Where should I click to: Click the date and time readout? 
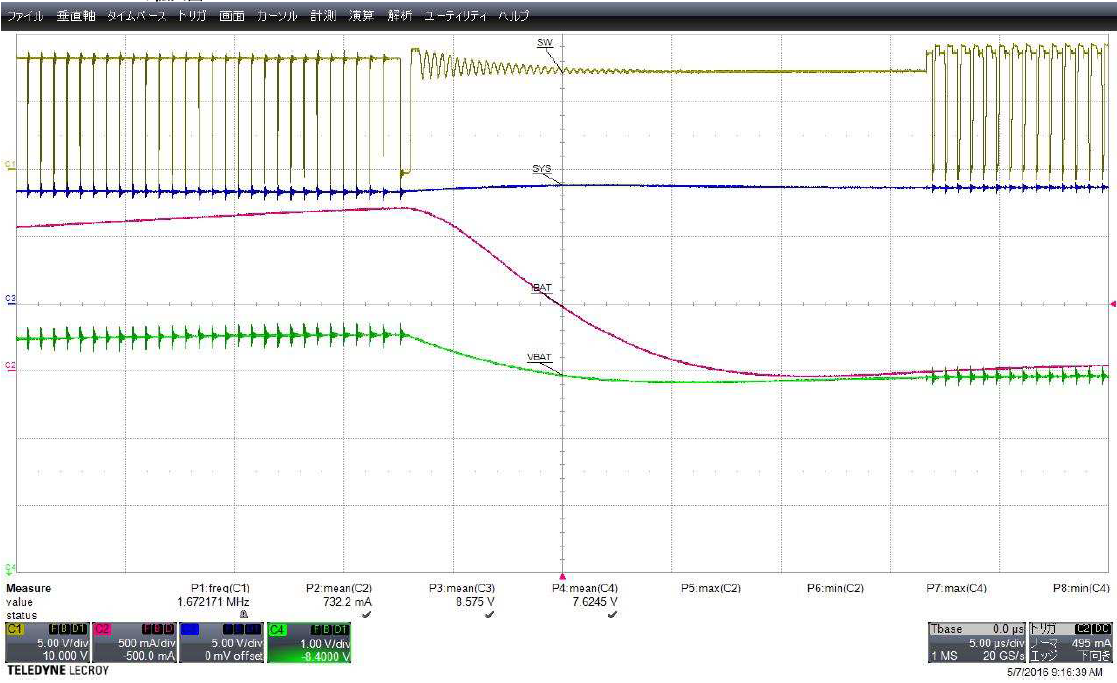(1054, 672)
